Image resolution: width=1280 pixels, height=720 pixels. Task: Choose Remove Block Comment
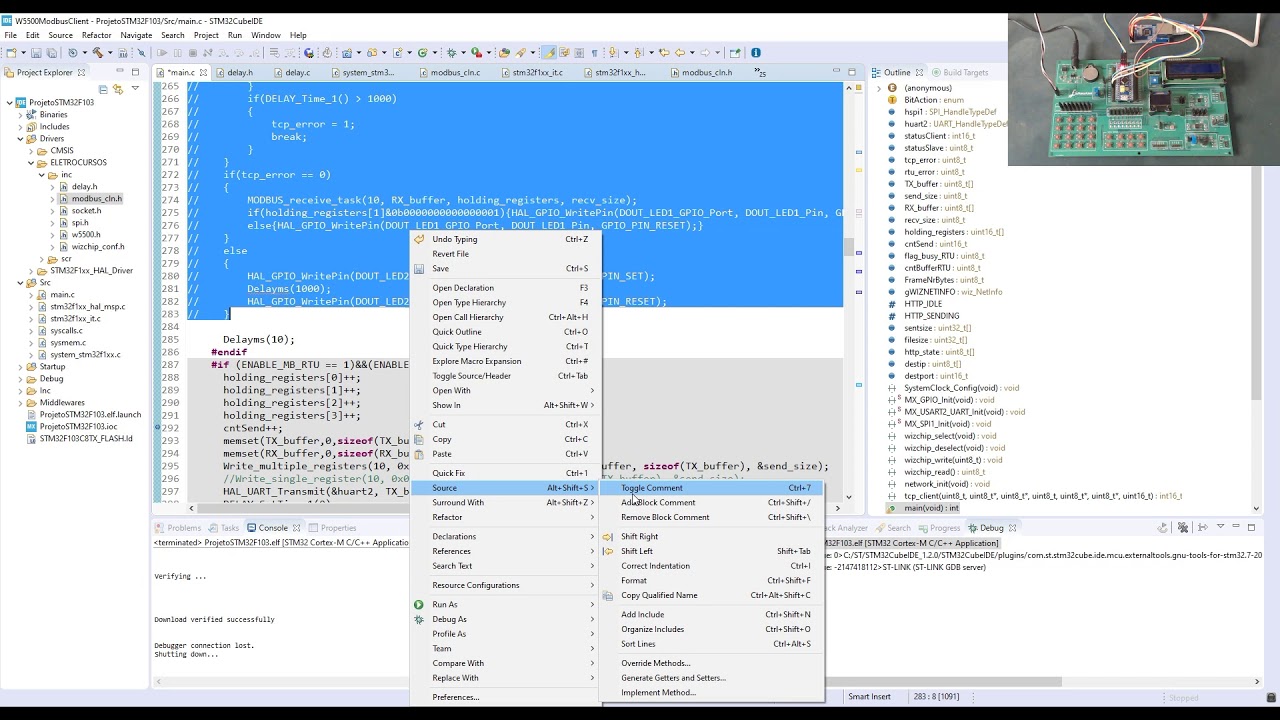point(711,517)
